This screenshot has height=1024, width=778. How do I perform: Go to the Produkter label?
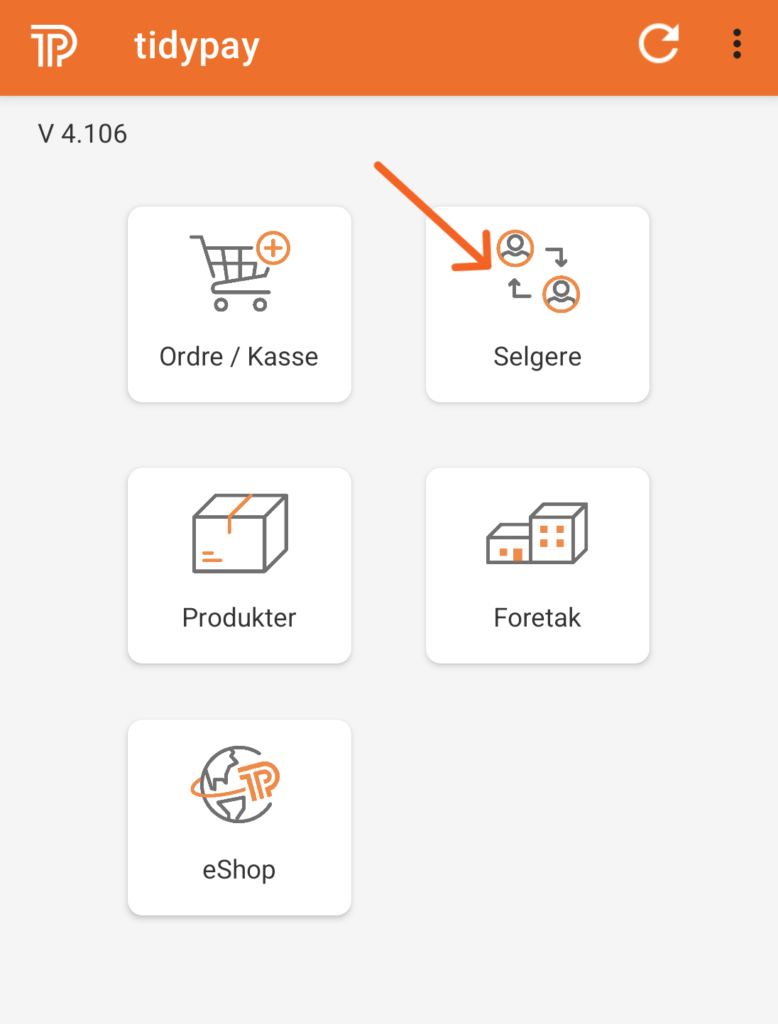(x=239, y=617)
